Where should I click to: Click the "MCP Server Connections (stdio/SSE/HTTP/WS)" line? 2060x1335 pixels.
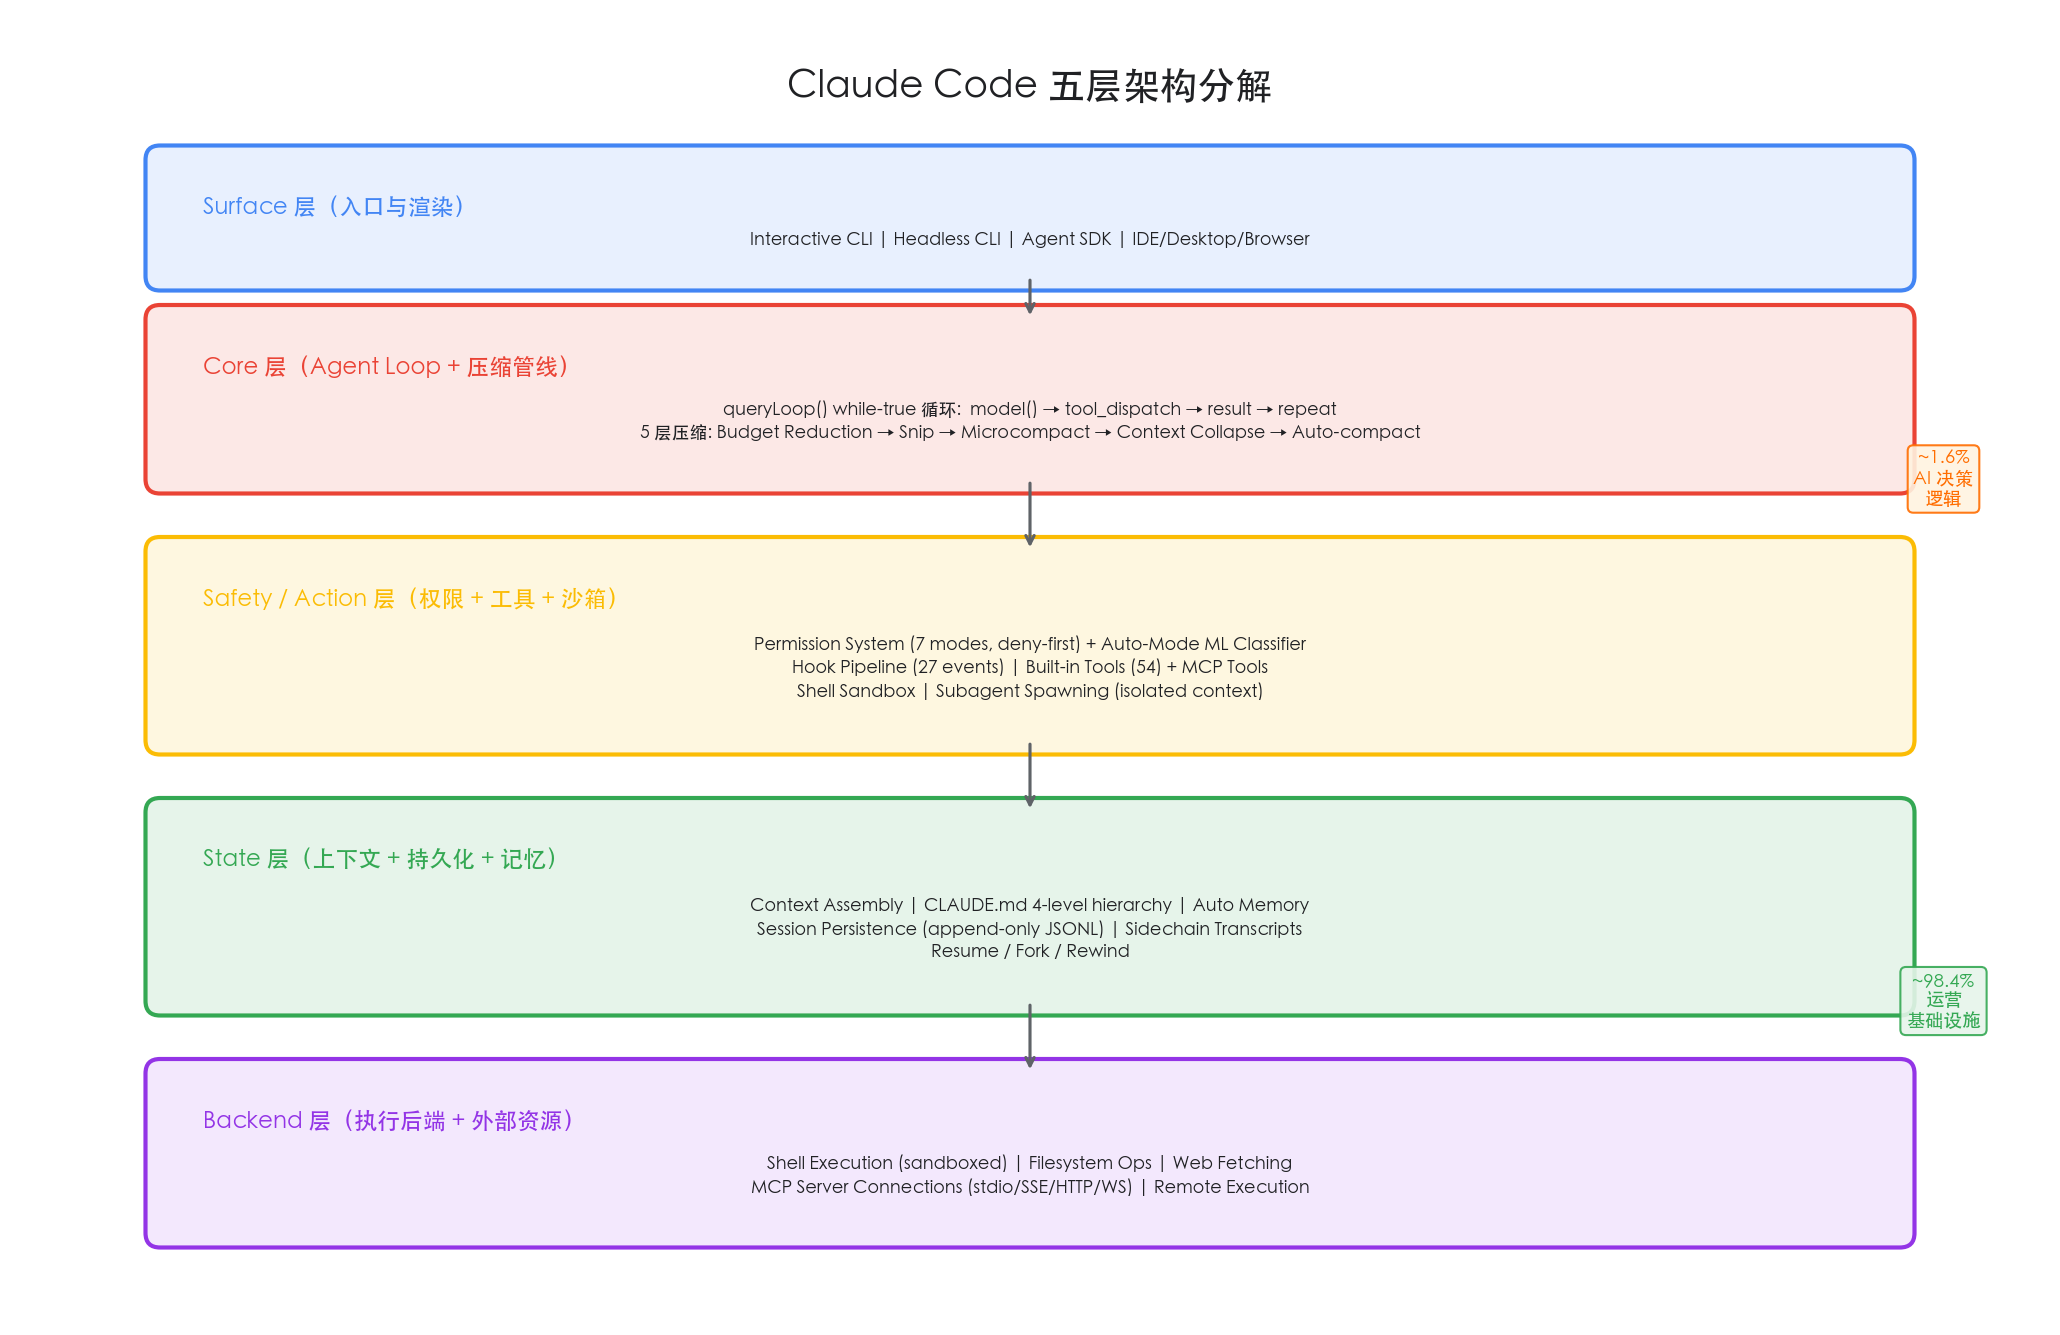click(1029, 1187)
